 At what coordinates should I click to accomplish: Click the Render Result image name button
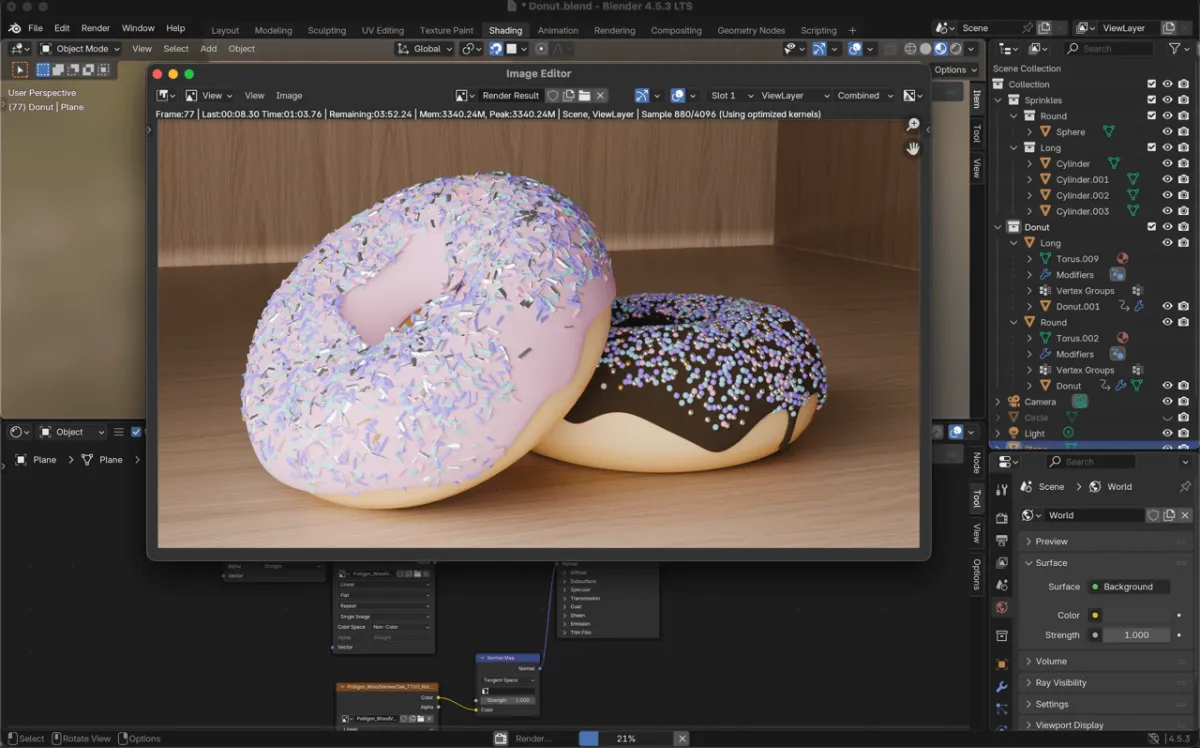coord(510,96)
